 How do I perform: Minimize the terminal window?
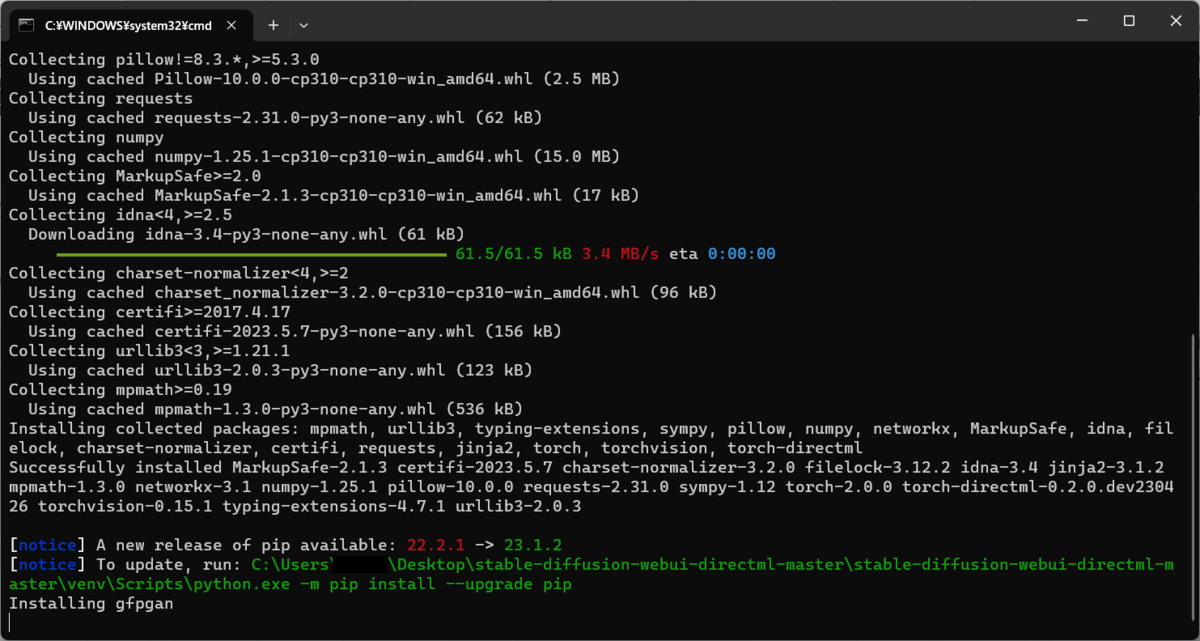[1083, 21]
